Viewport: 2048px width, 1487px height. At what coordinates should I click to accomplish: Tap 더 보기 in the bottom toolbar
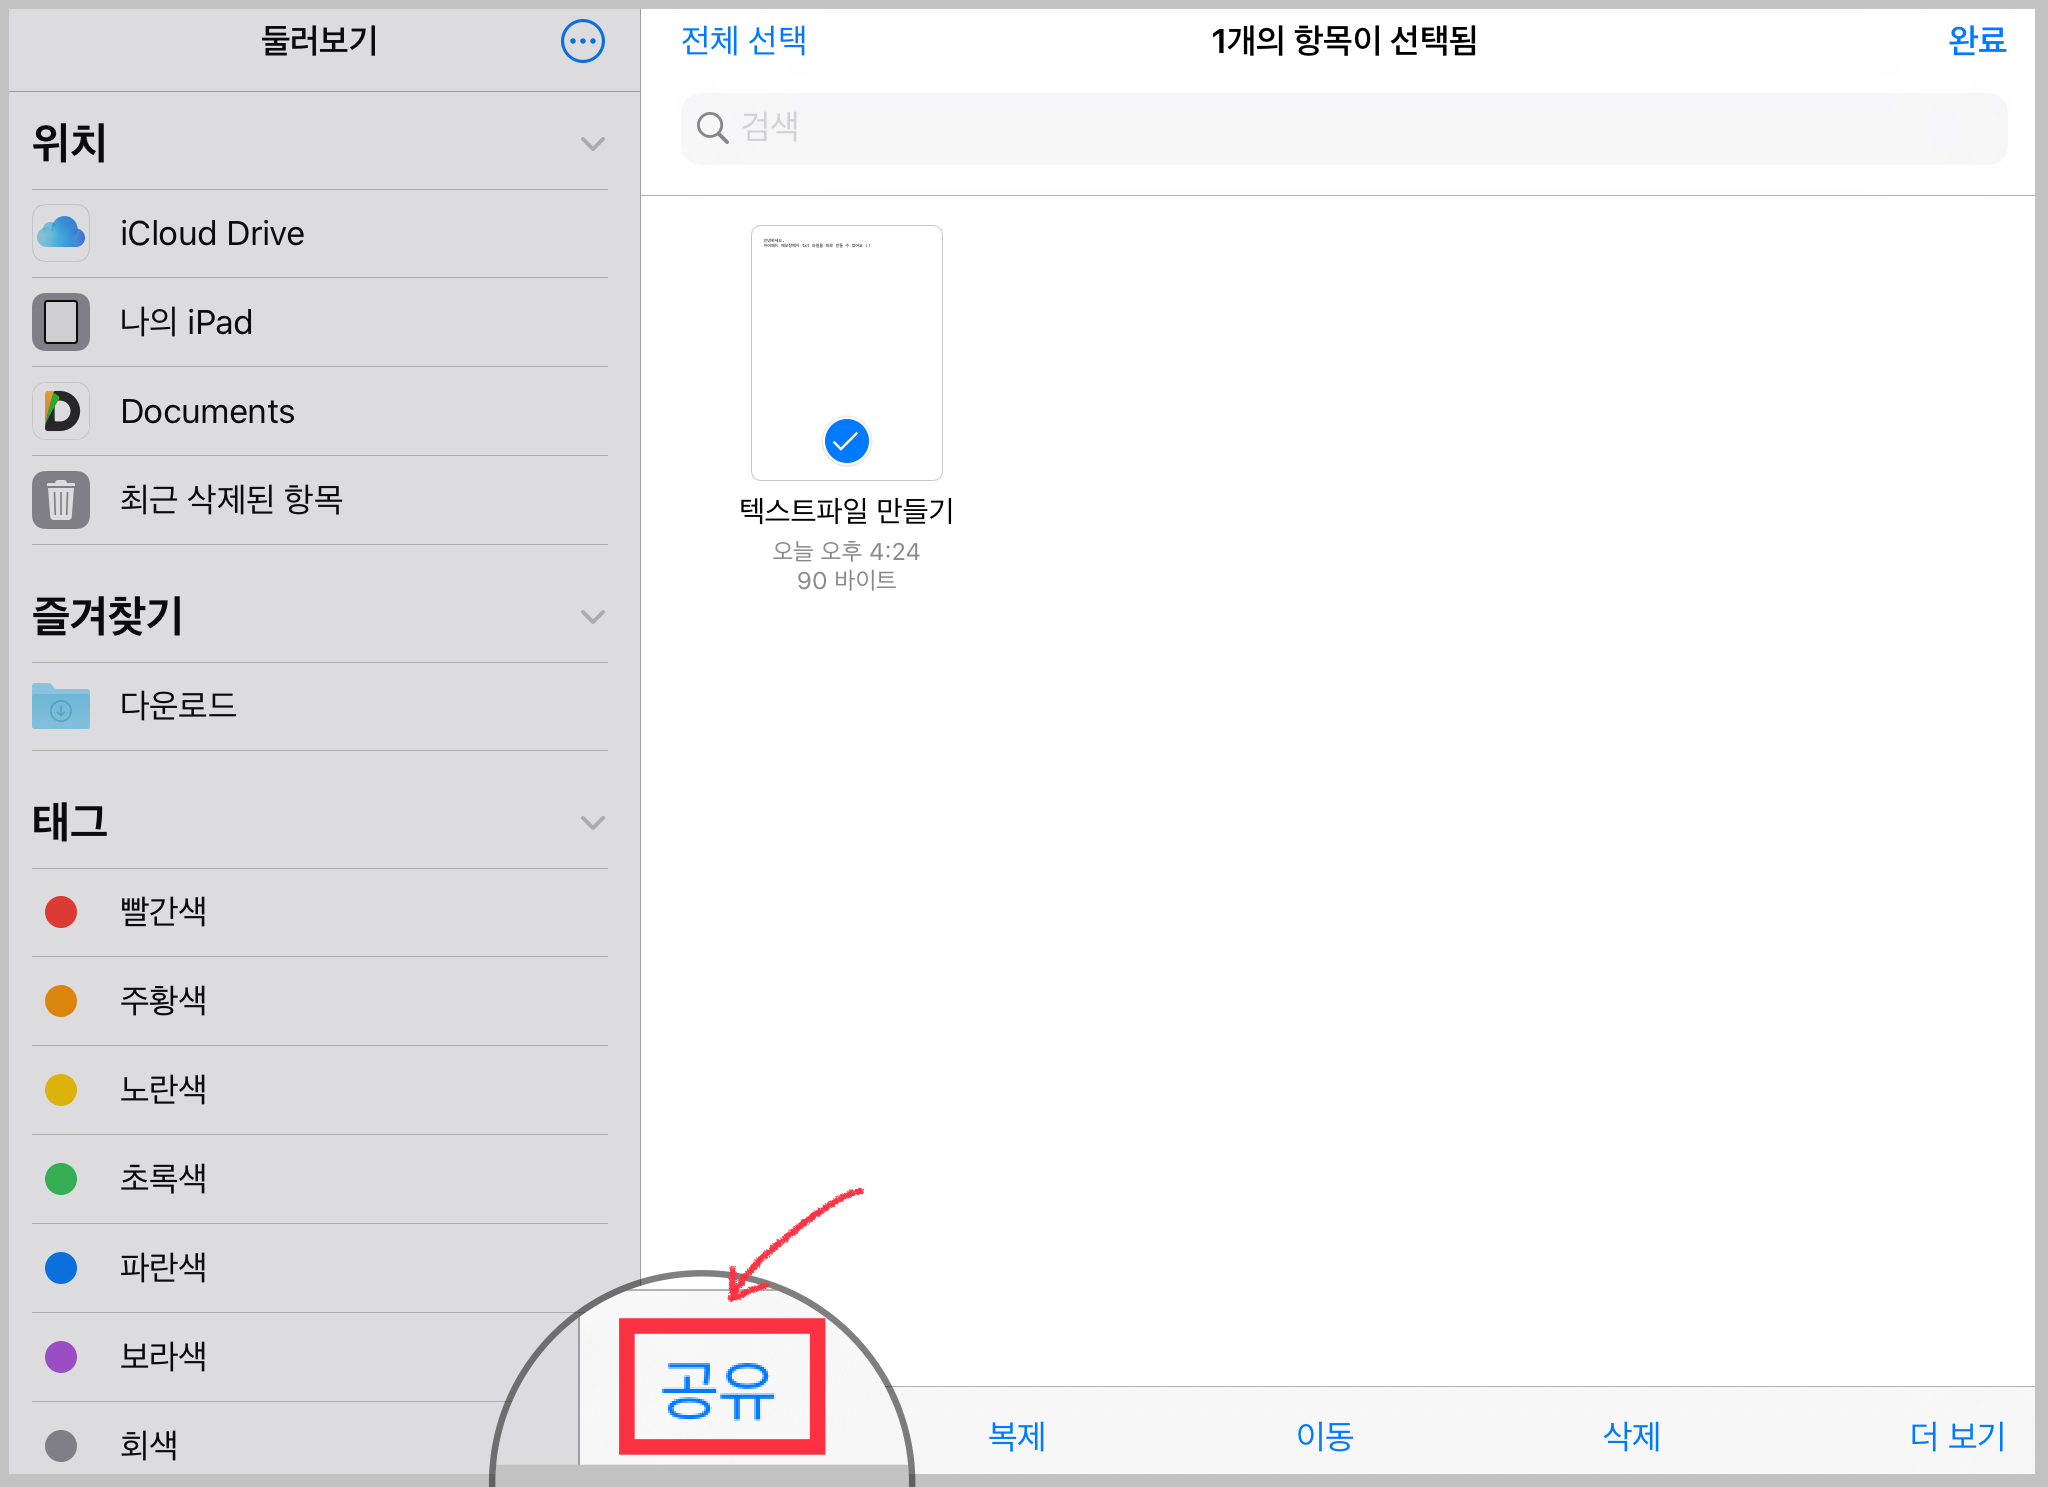(1957, 1436)
